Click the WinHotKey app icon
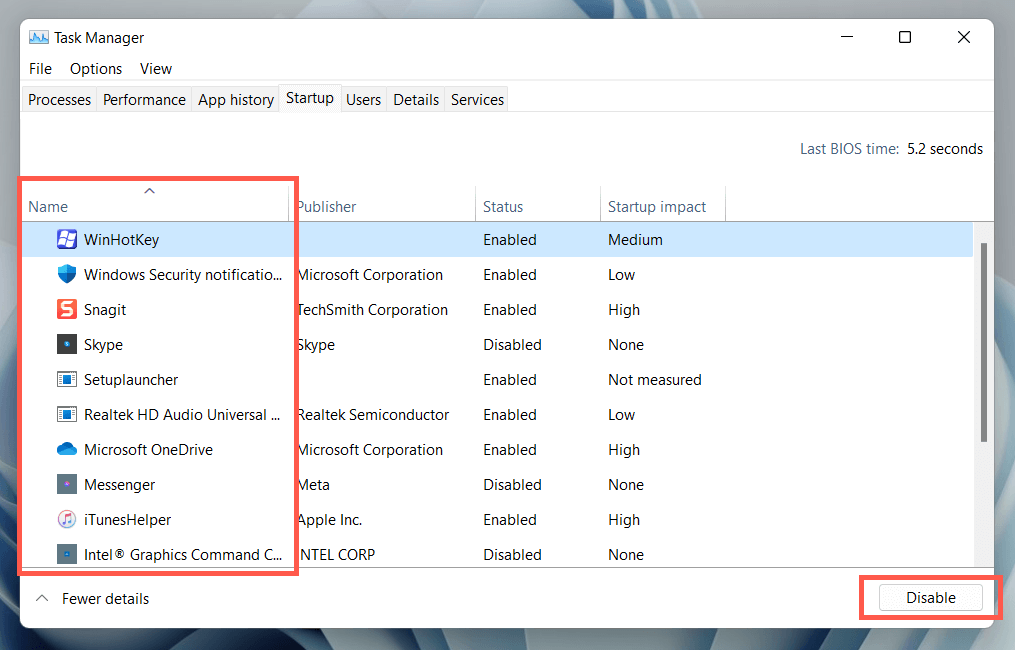1015x650 pixels. tap(67, 240)
